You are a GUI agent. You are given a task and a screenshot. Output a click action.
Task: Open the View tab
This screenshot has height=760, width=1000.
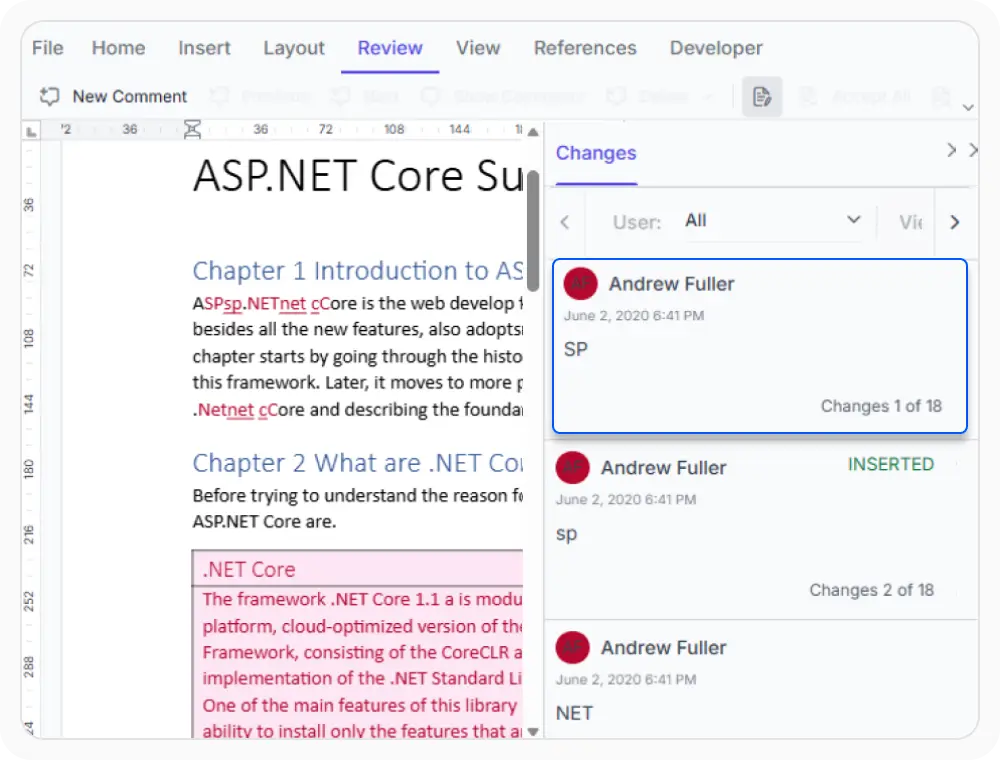pos(478,48)
